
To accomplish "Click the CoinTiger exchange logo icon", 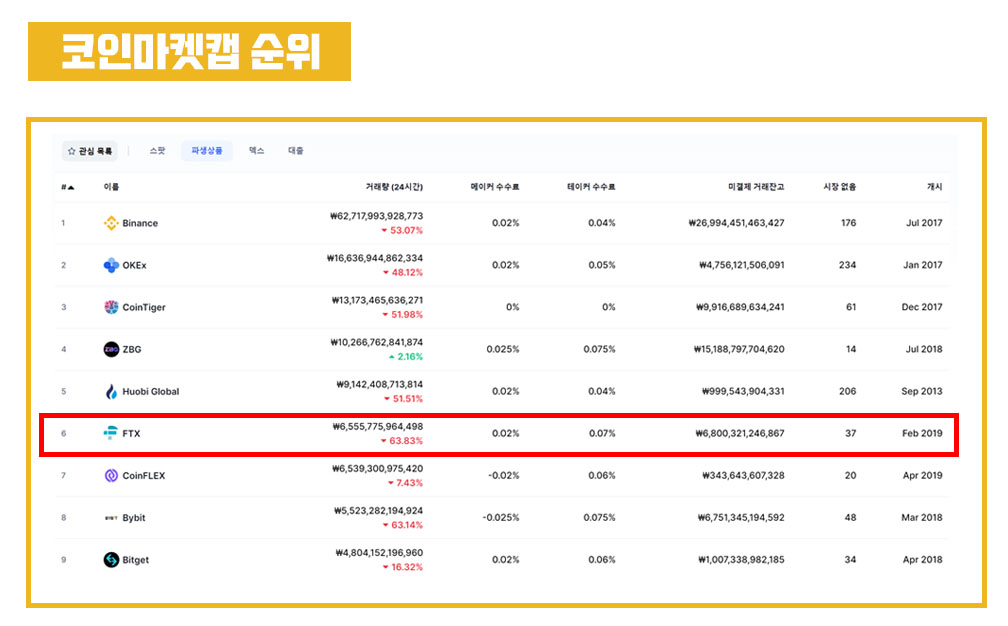I will pos(111,307).
